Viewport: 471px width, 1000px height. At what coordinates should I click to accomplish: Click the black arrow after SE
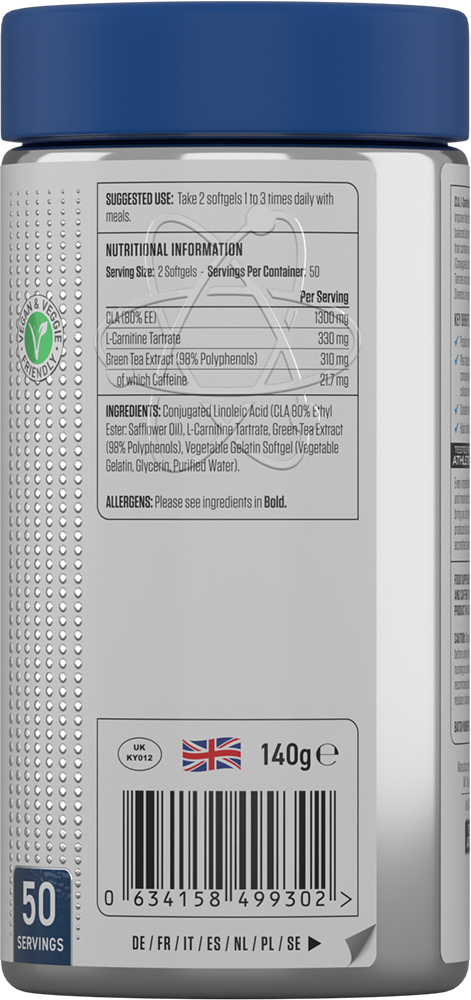[314, 944]
